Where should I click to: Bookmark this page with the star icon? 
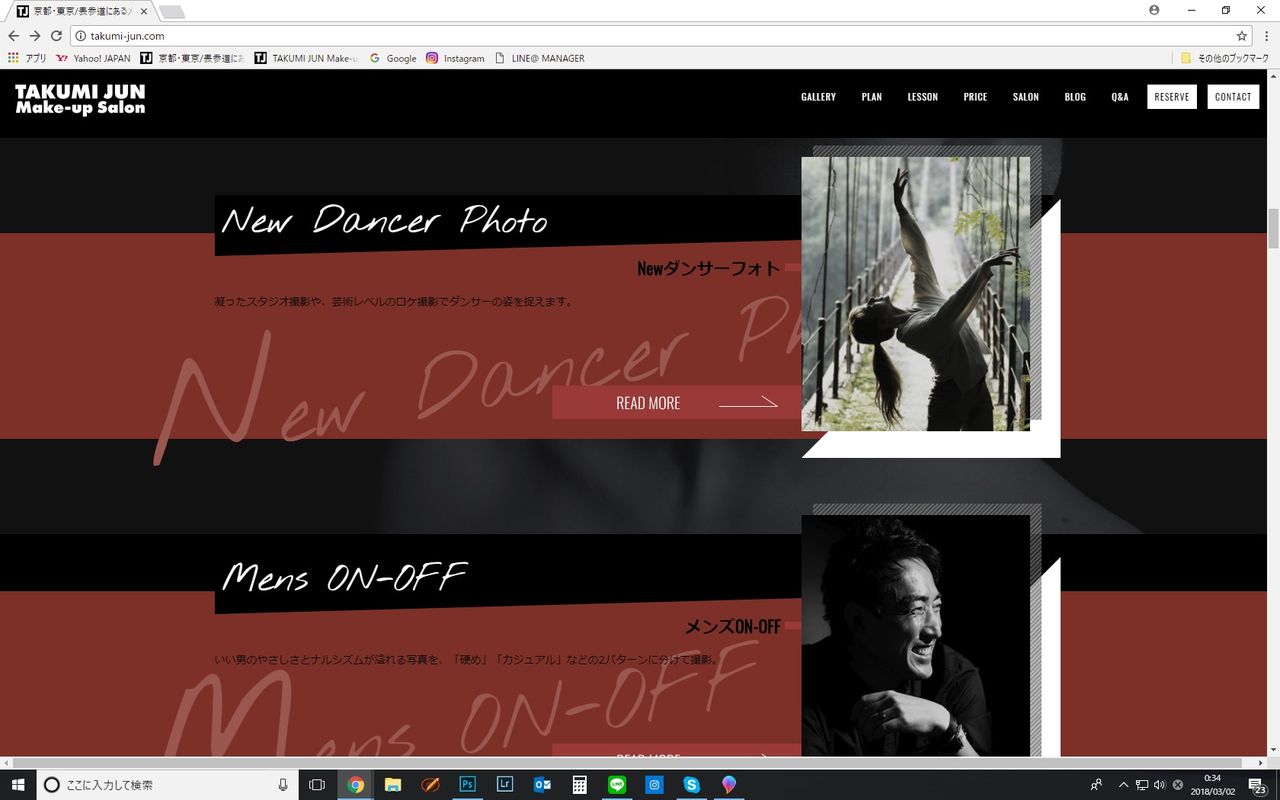tap(1242, 36)
